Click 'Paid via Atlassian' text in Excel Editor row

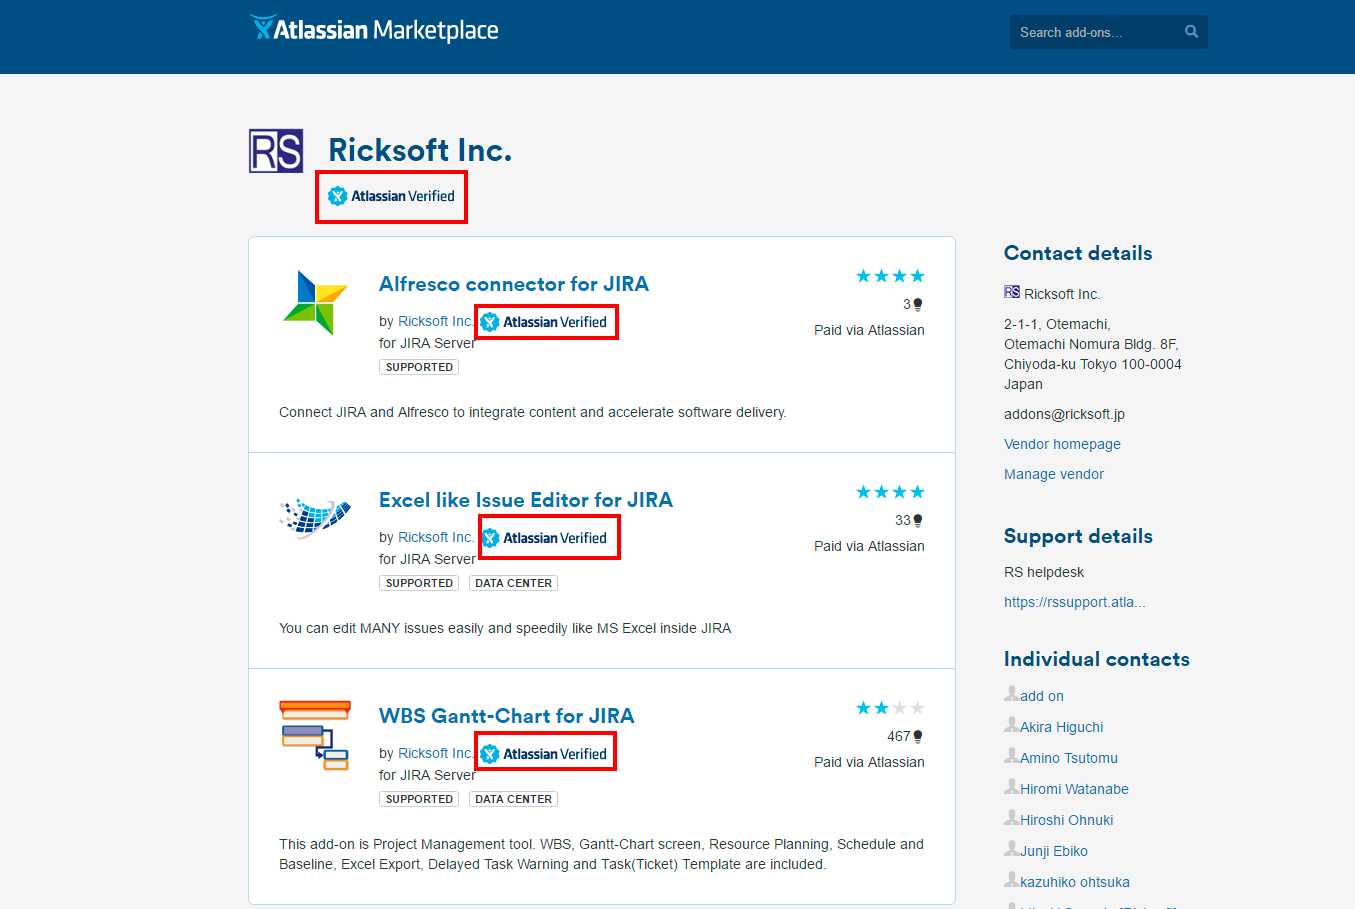tap(869, 546)
